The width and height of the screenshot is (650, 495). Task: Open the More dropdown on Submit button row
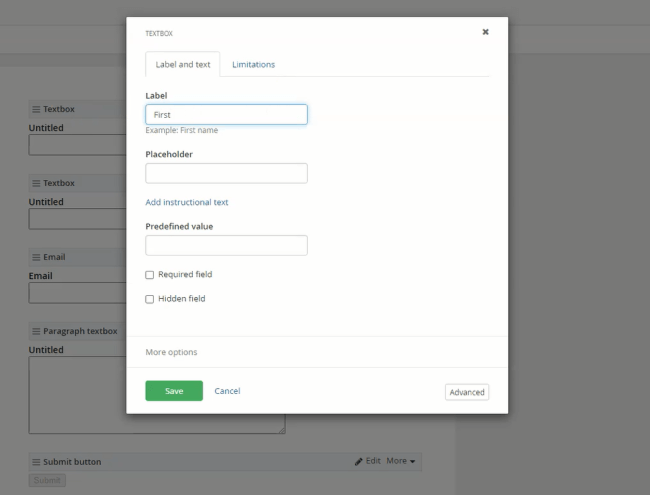point(400,461)
